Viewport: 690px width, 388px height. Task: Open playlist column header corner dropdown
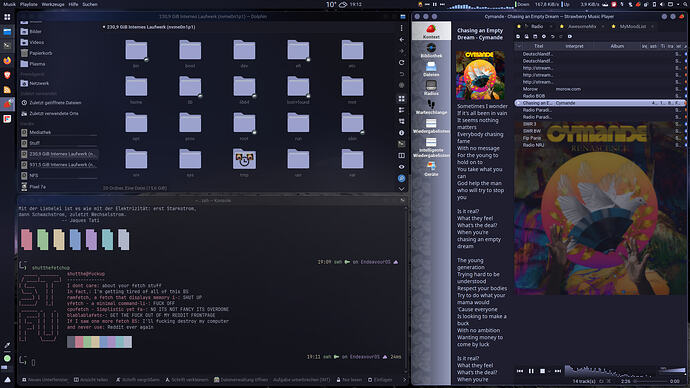[518, 46]
